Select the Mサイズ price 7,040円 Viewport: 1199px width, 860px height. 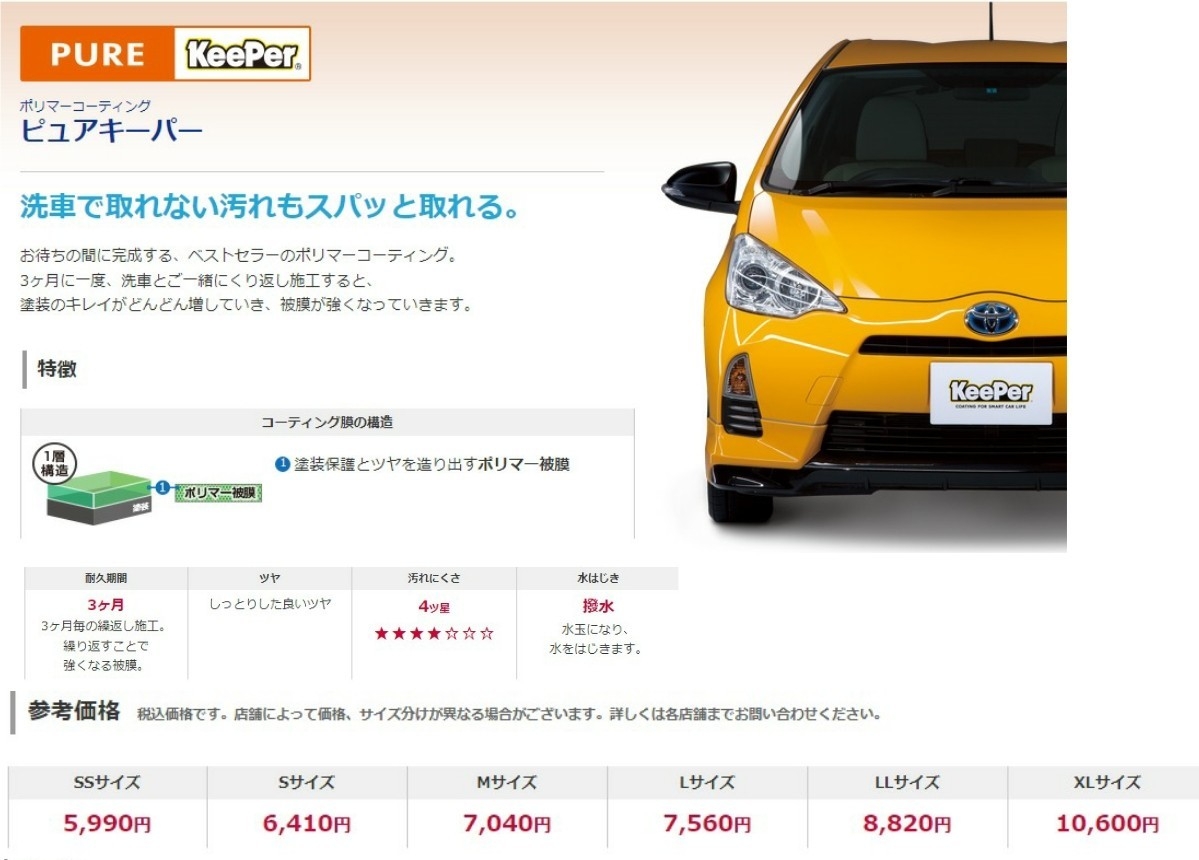507,823
